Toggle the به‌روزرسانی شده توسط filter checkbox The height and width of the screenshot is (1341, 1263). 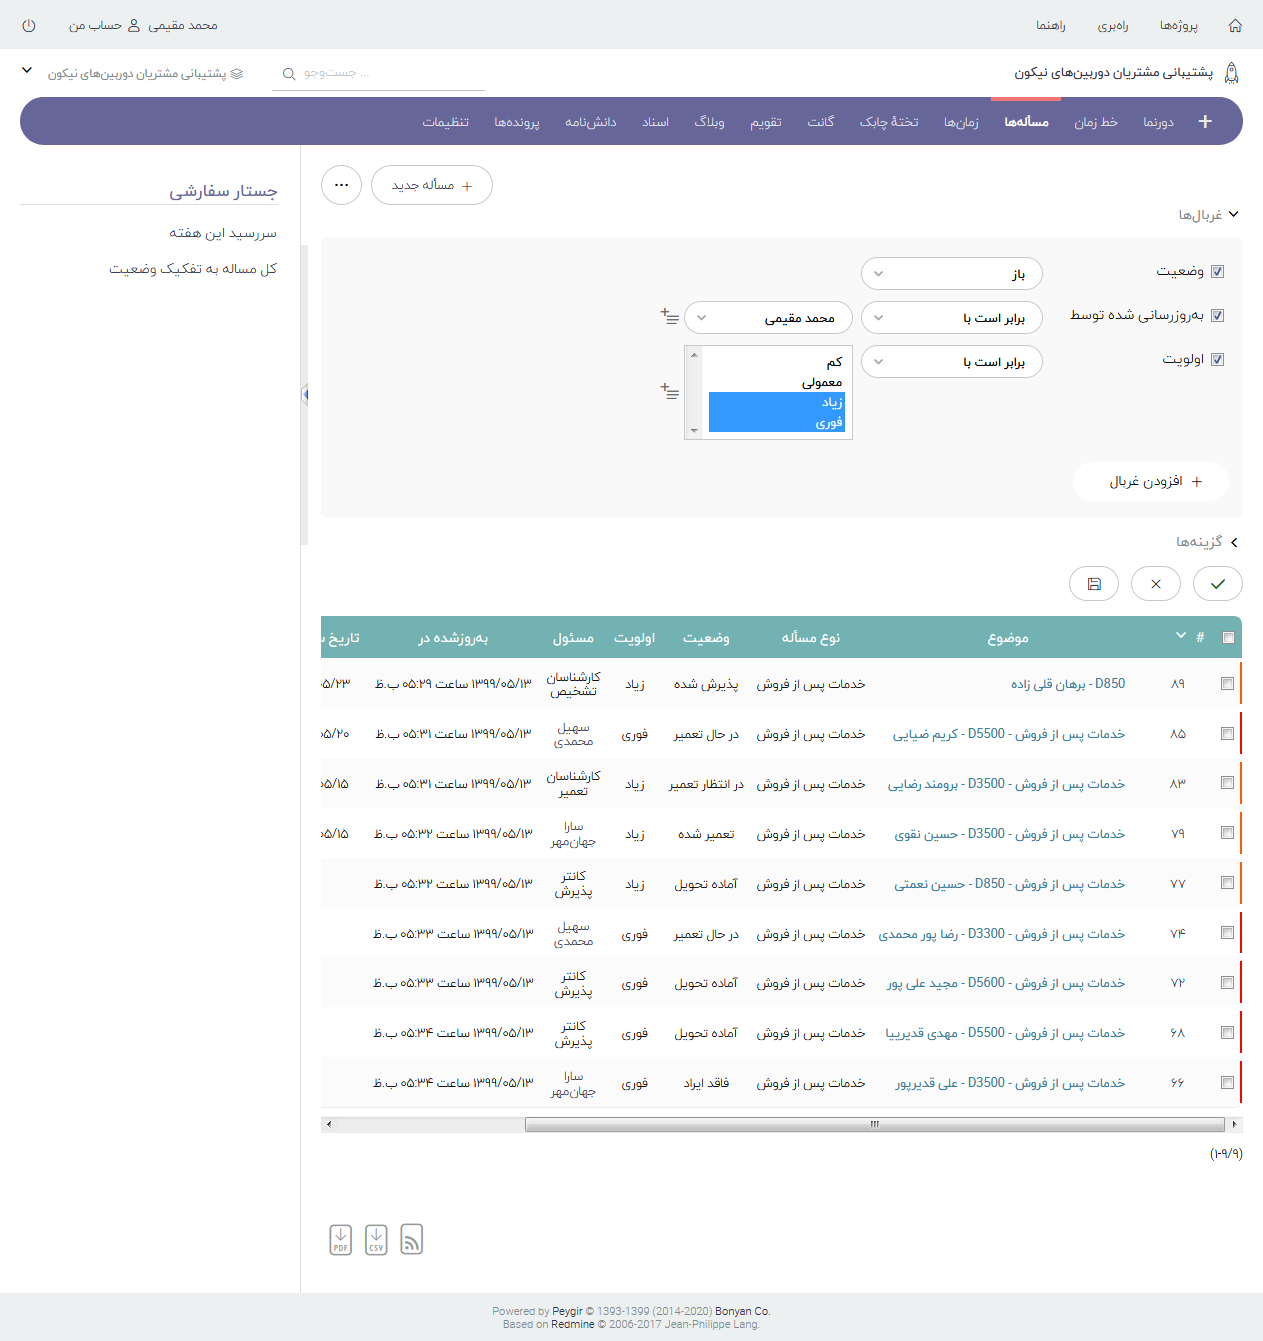[x=1217, y=315]
